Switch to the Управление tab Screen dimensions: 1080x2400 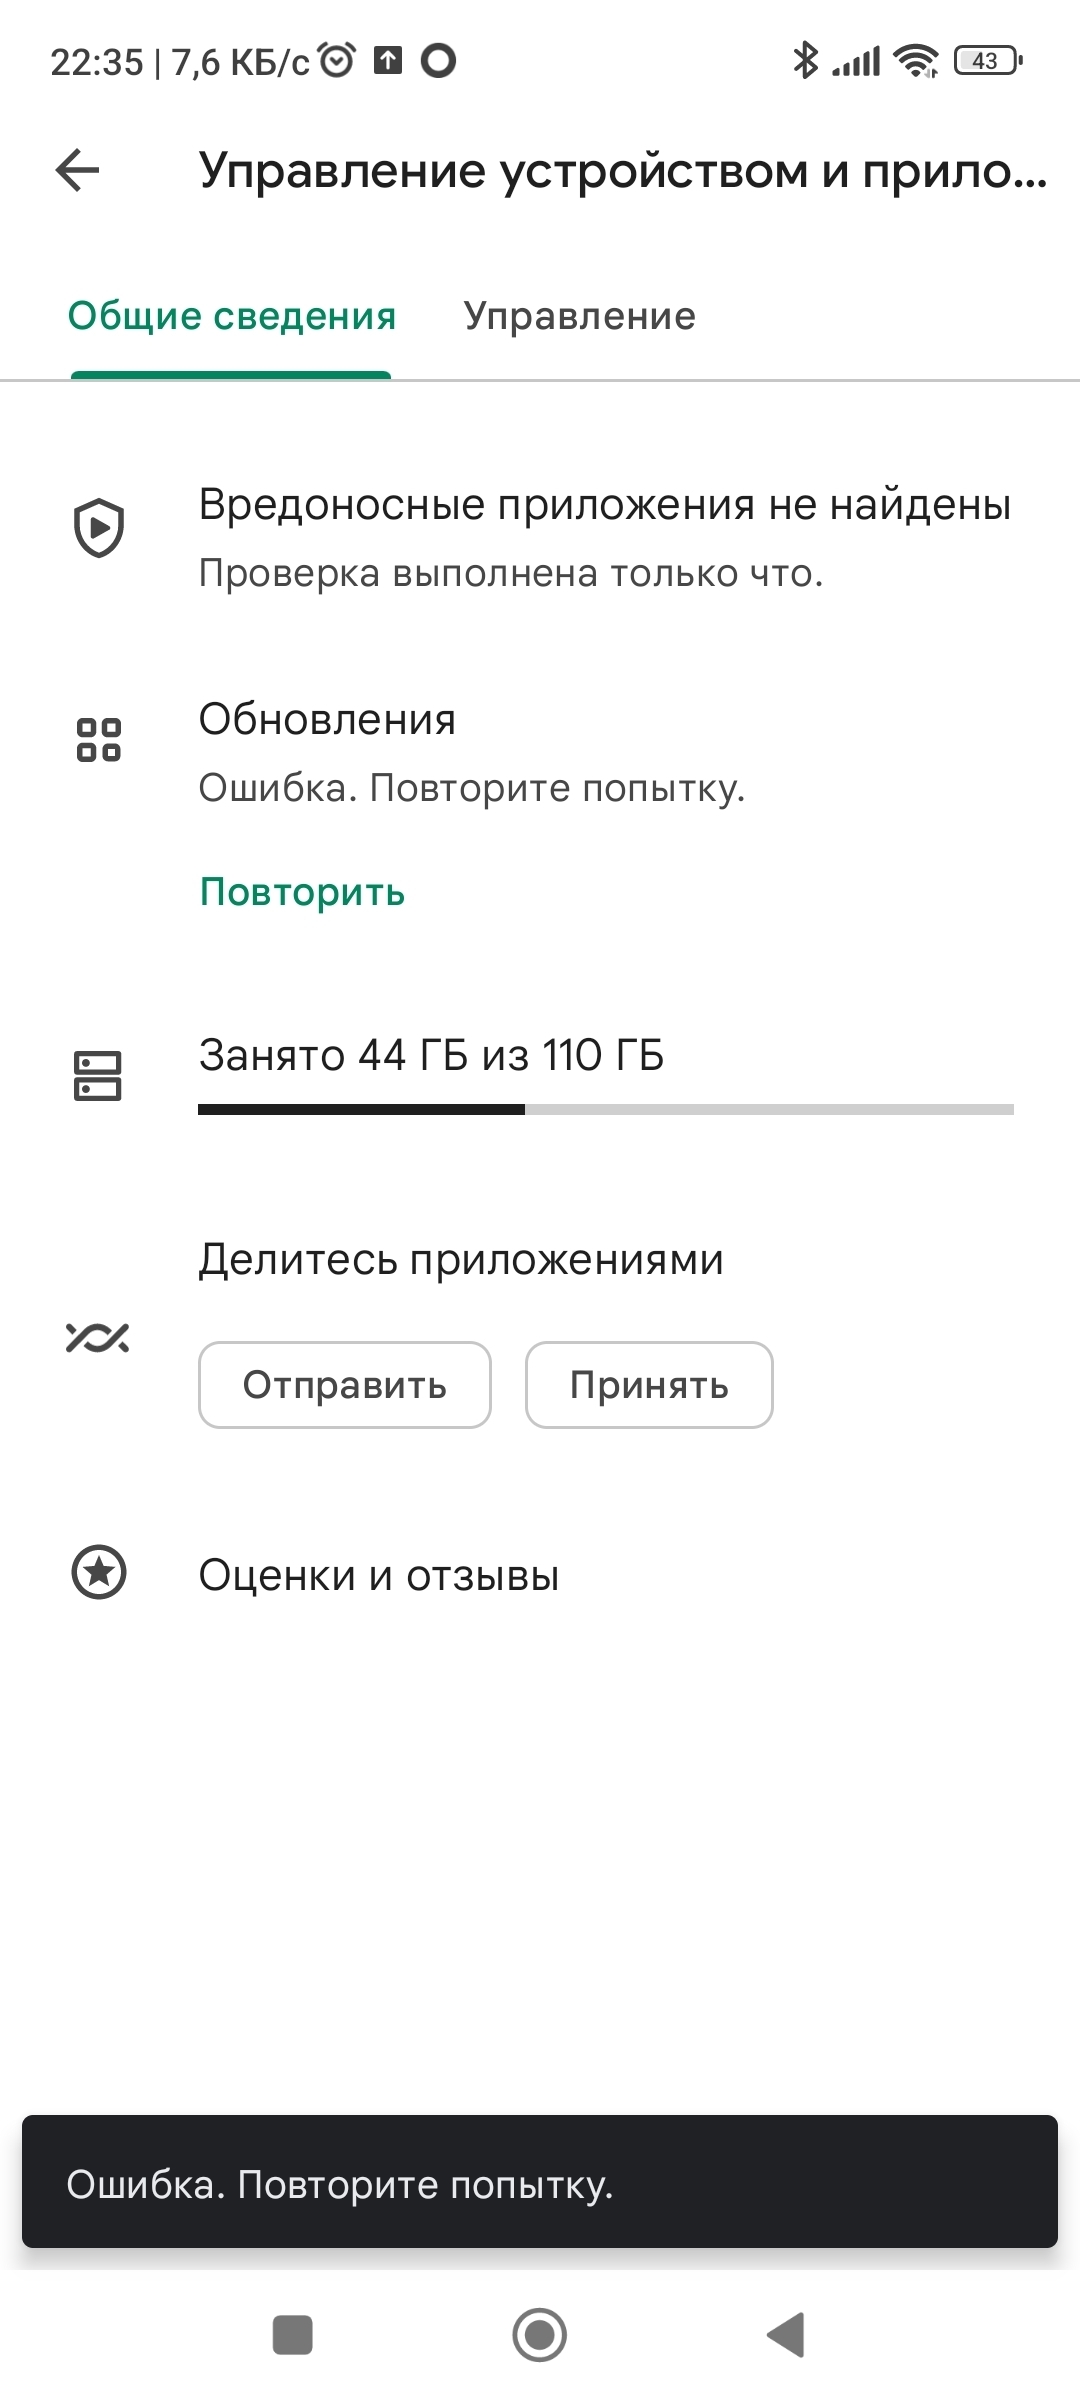coord(579,316)
